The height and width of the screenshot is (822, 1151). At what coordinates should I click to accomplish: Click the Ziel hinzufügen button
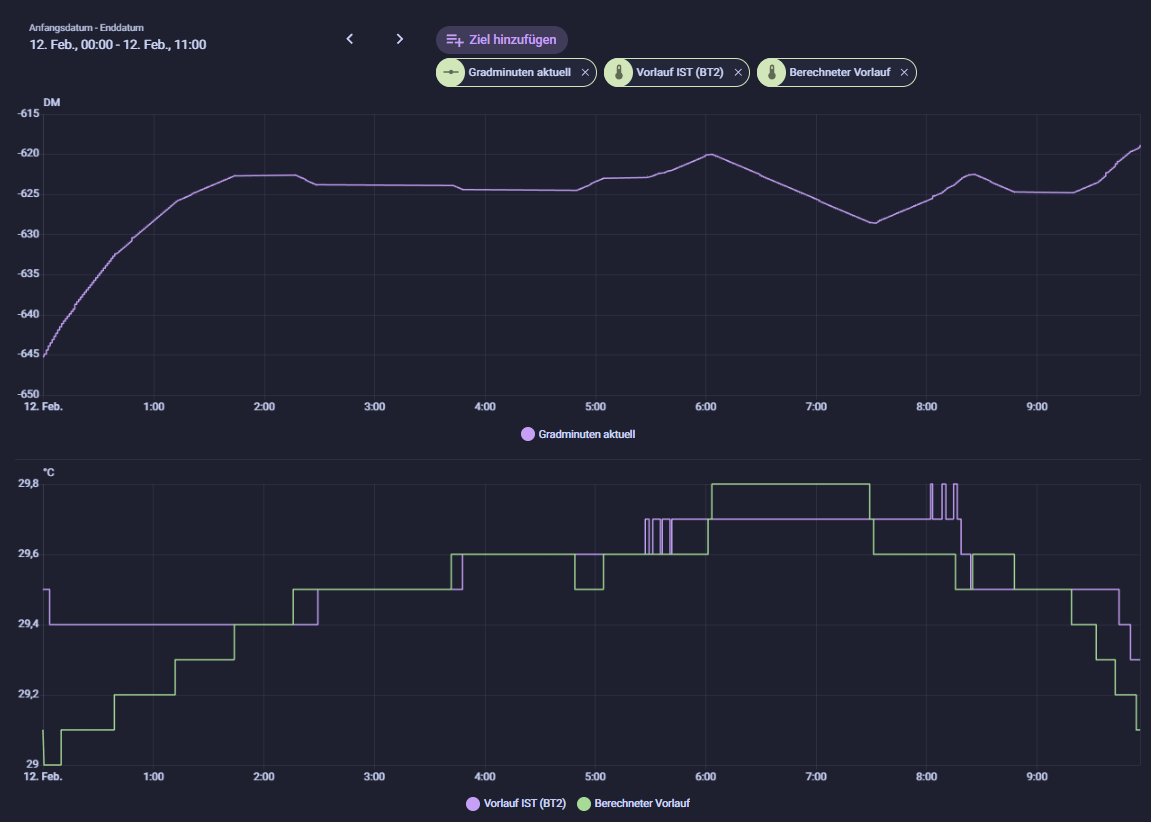502,40
